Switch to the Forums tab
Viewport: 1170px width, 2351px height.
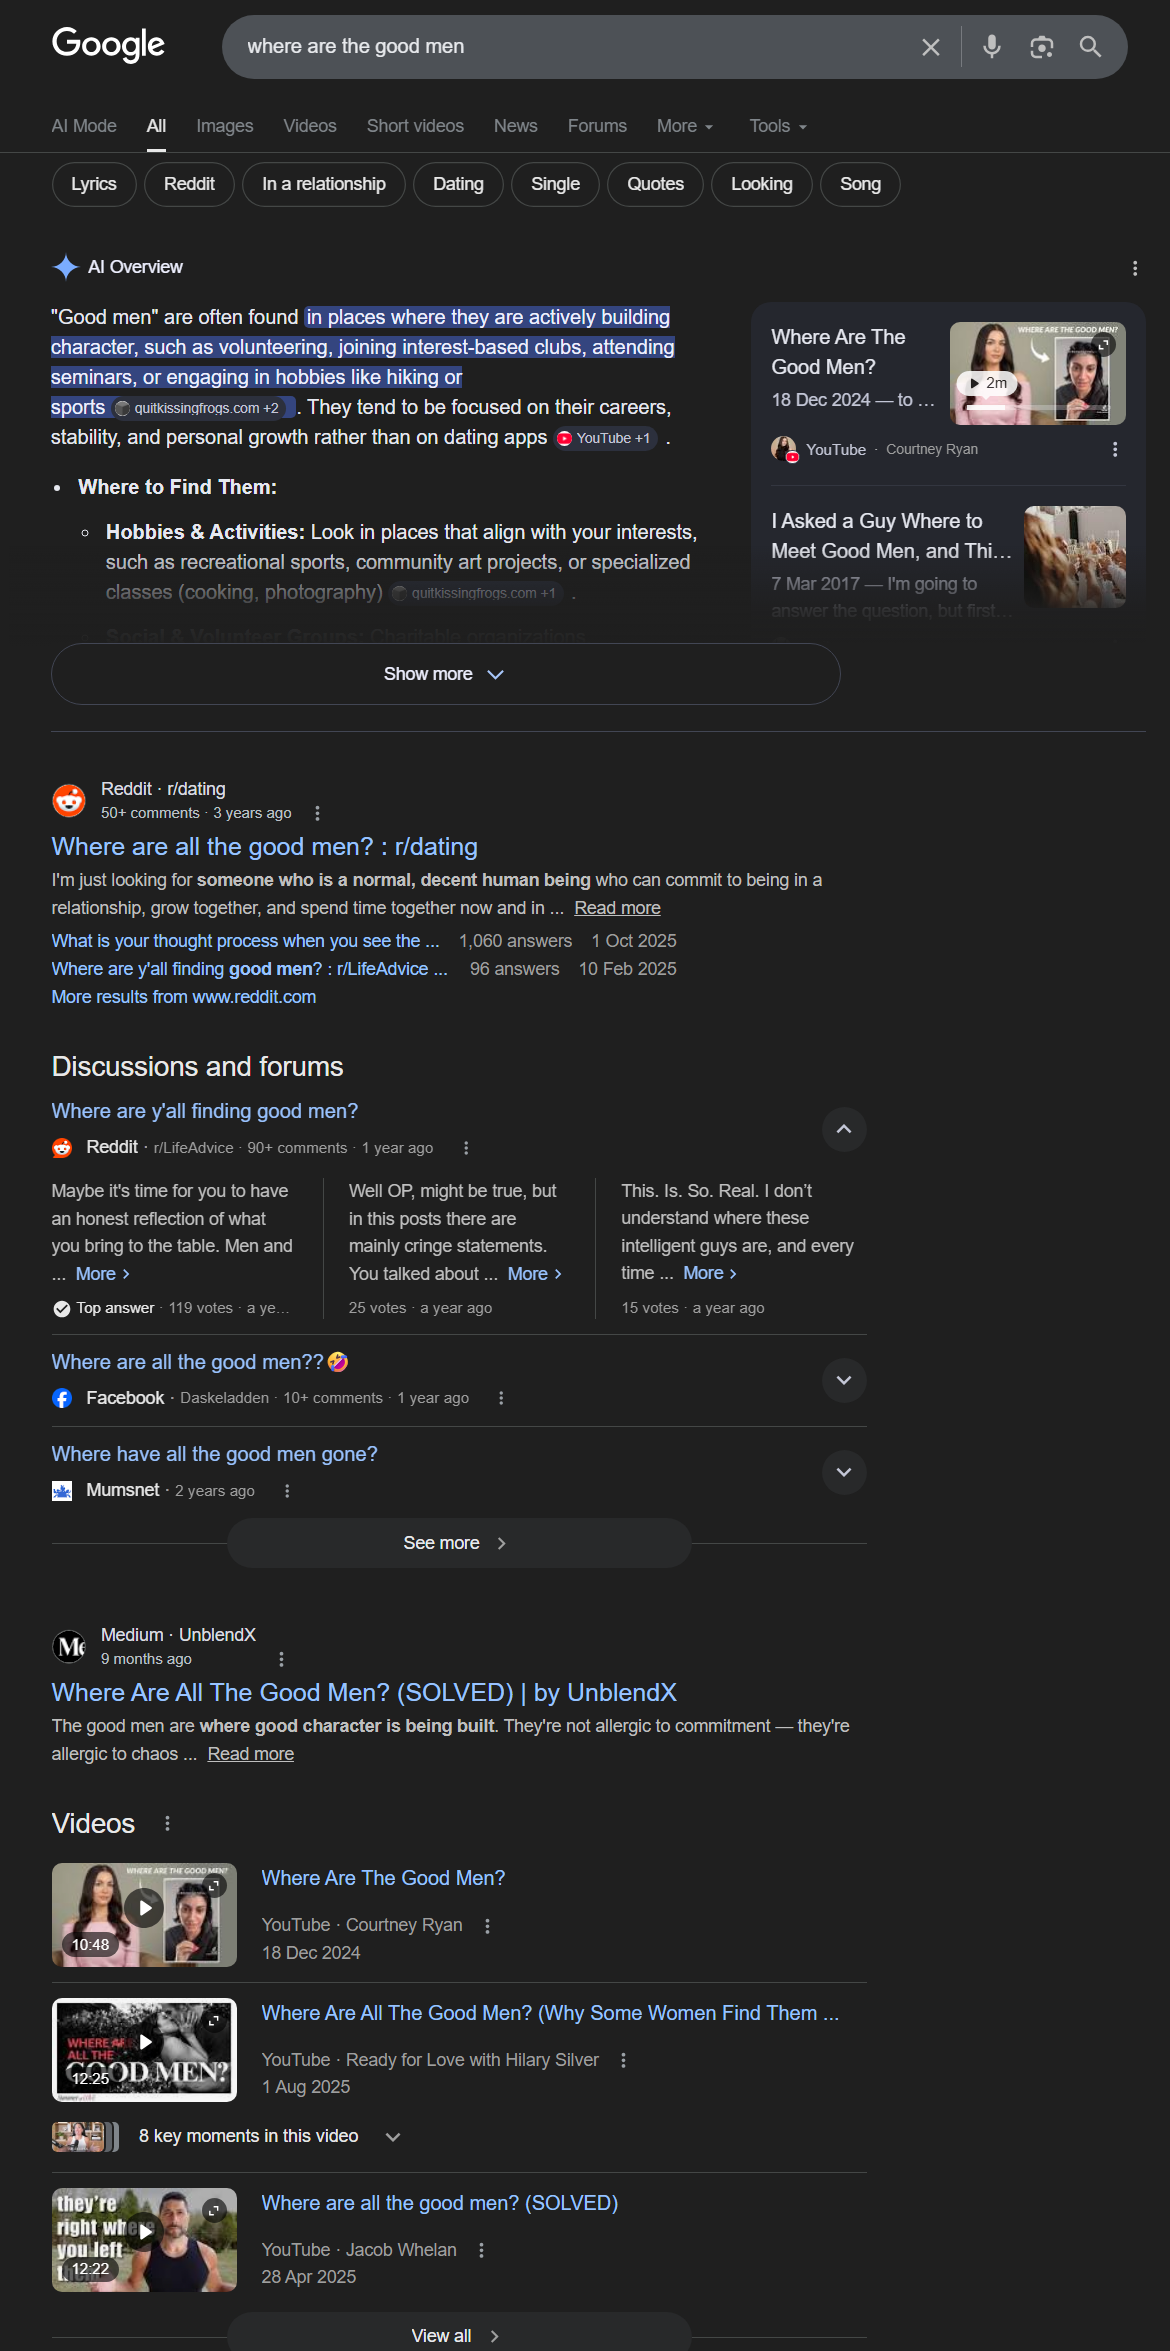tap(597, 126)
